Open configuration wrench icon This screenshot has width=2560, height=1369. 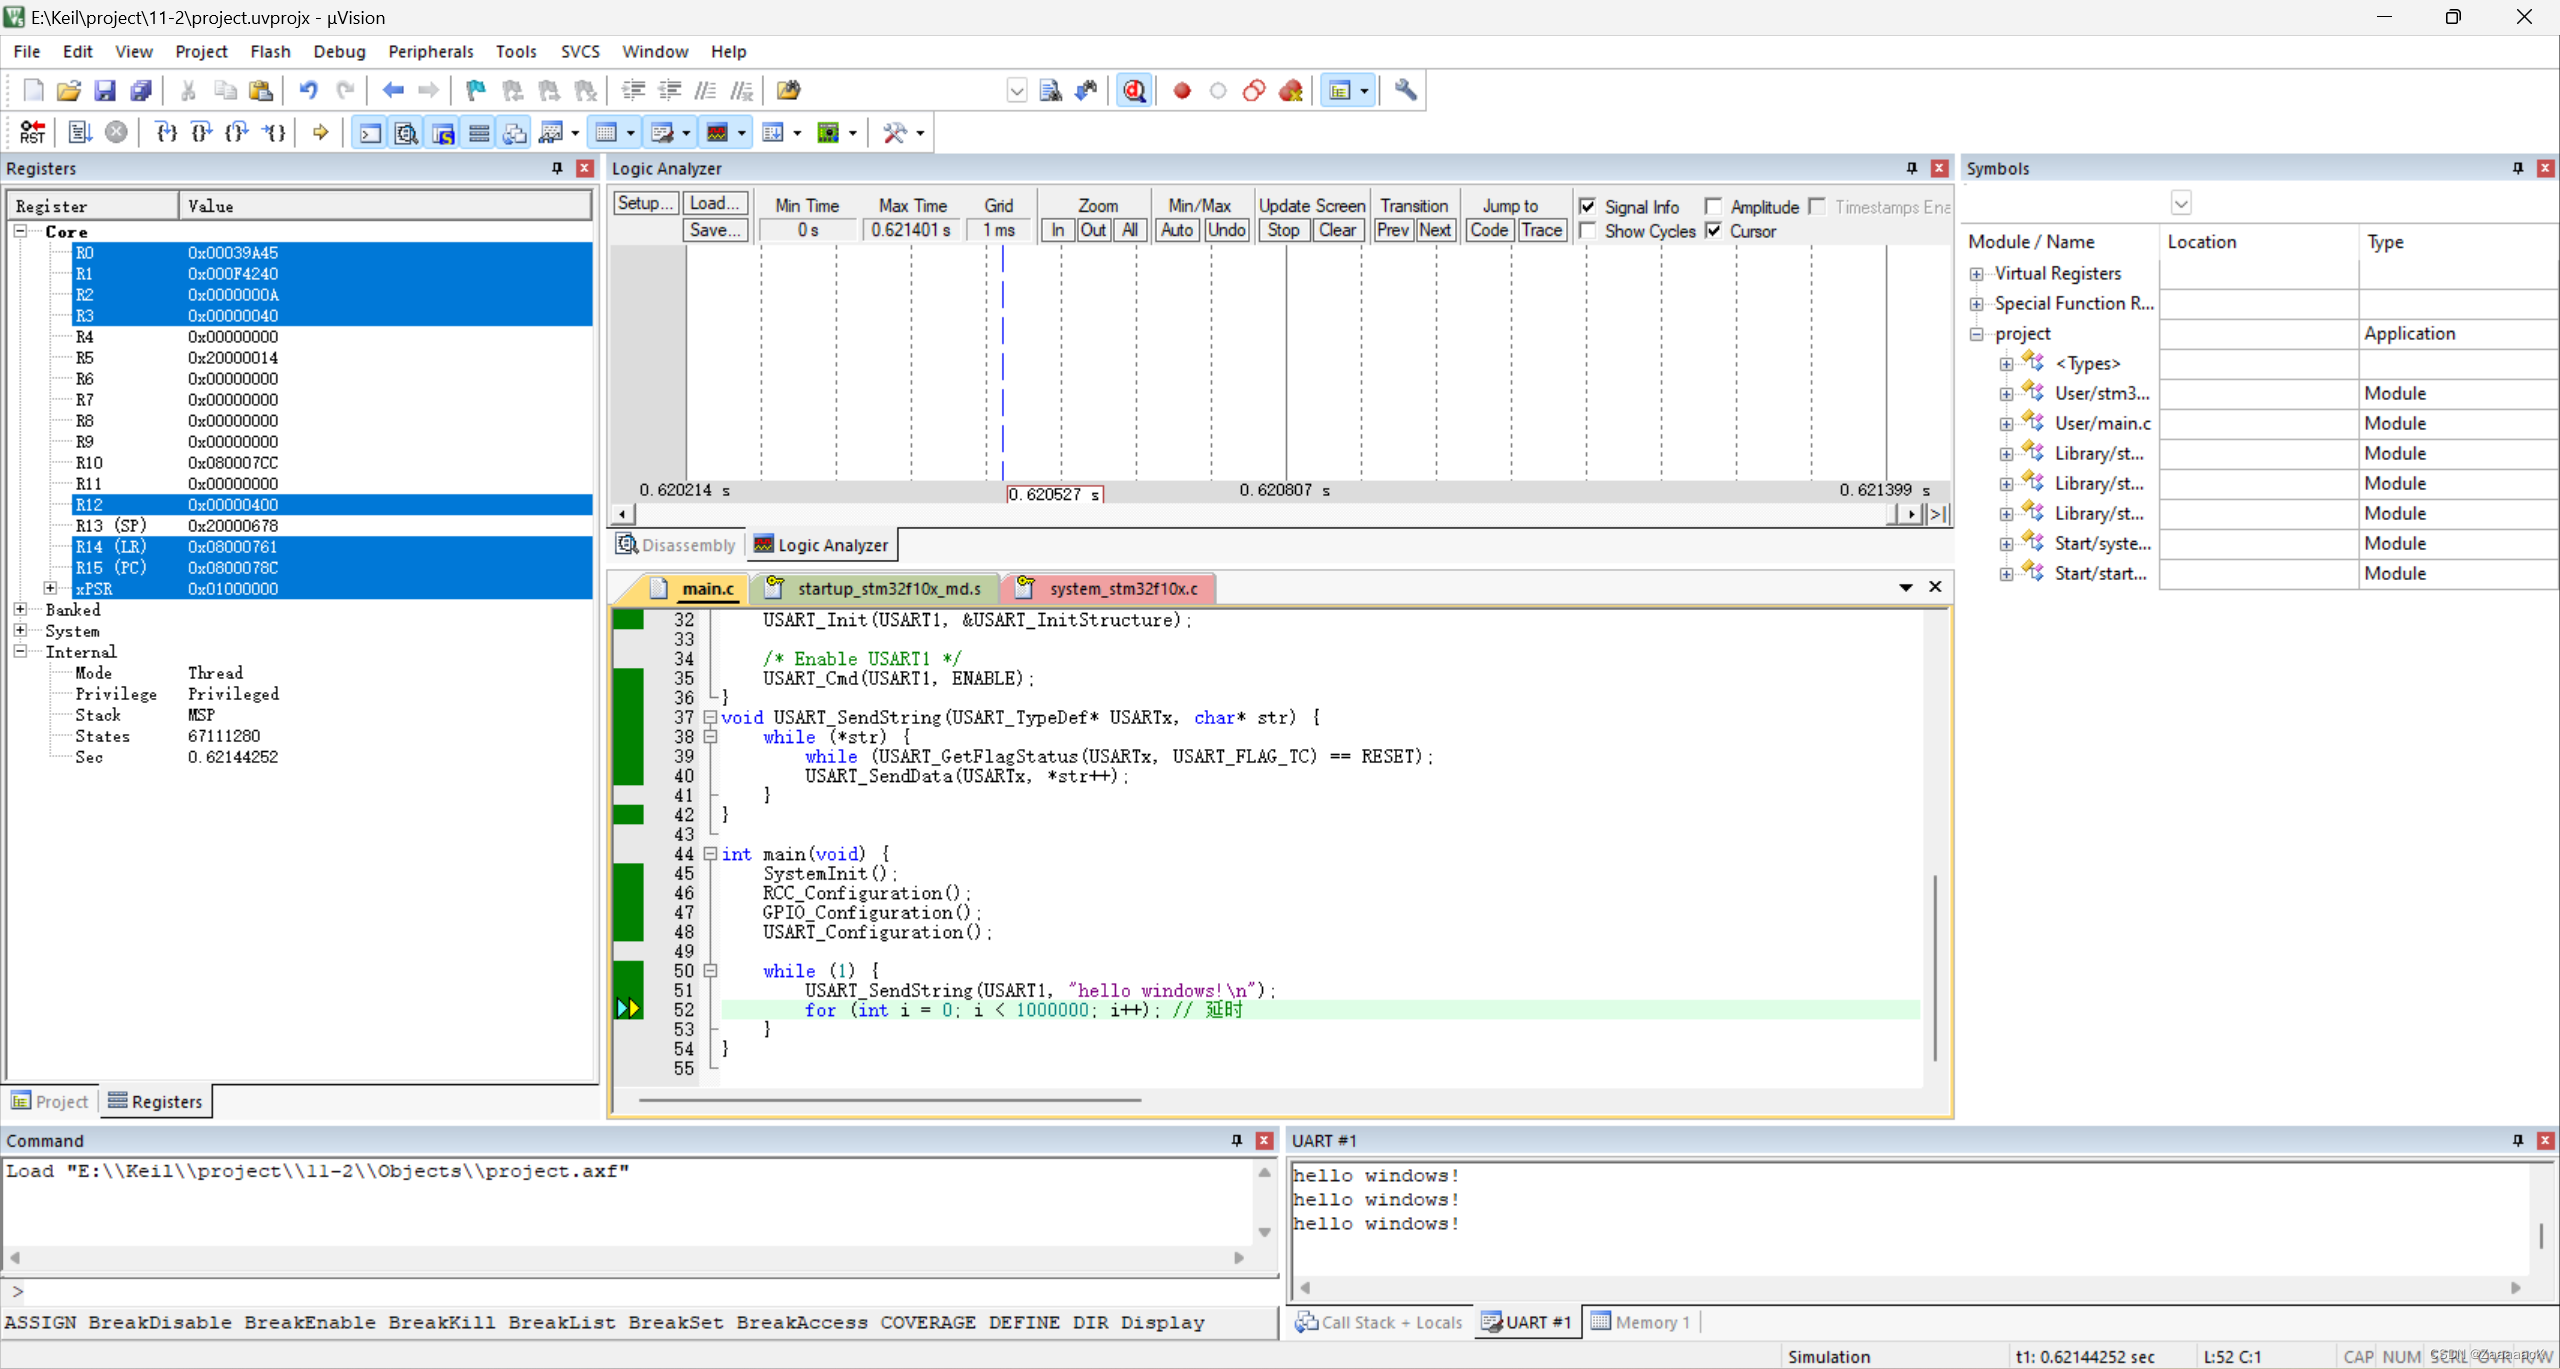click(1405, 91)
